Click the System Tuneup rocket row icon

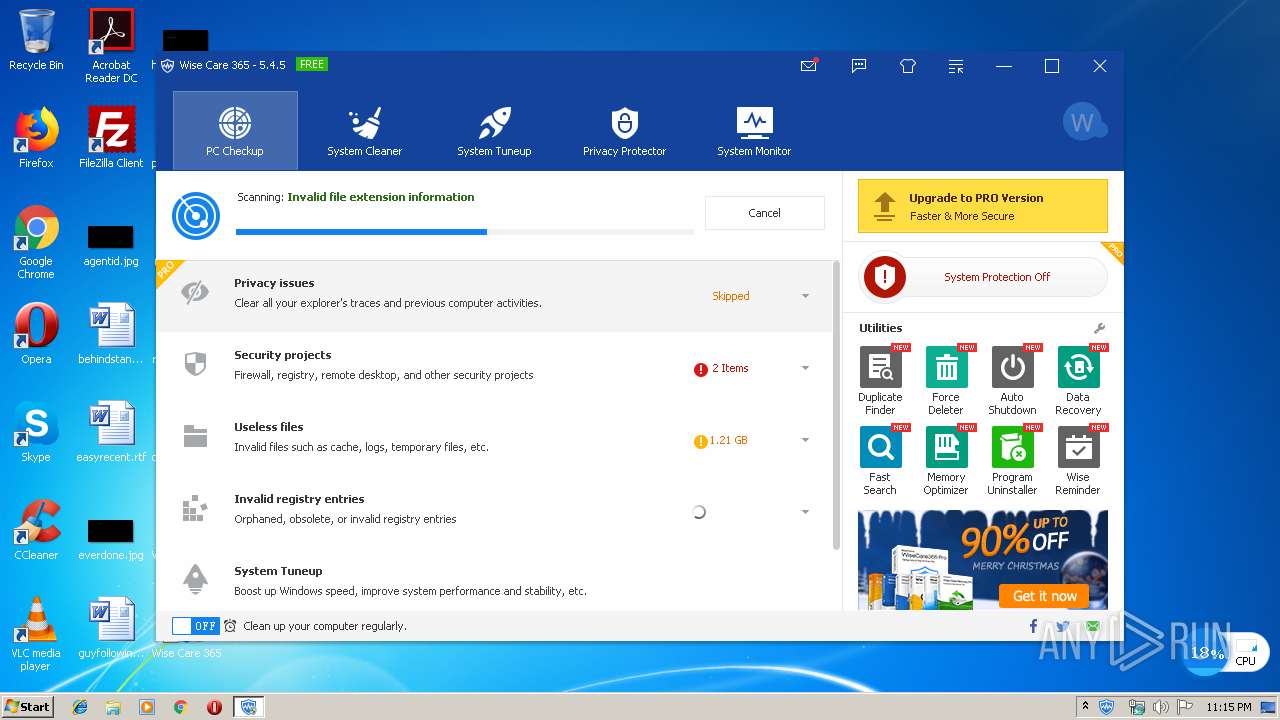195,579
